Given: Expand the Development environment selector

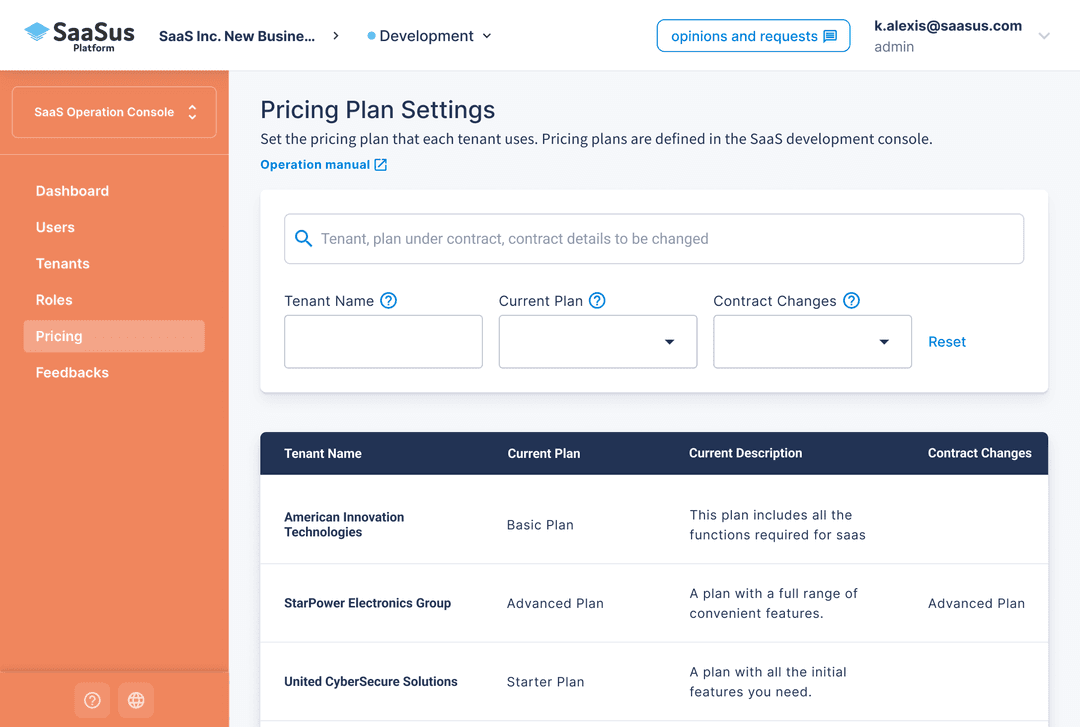Looking at the screenshot, I should [488, 35].
